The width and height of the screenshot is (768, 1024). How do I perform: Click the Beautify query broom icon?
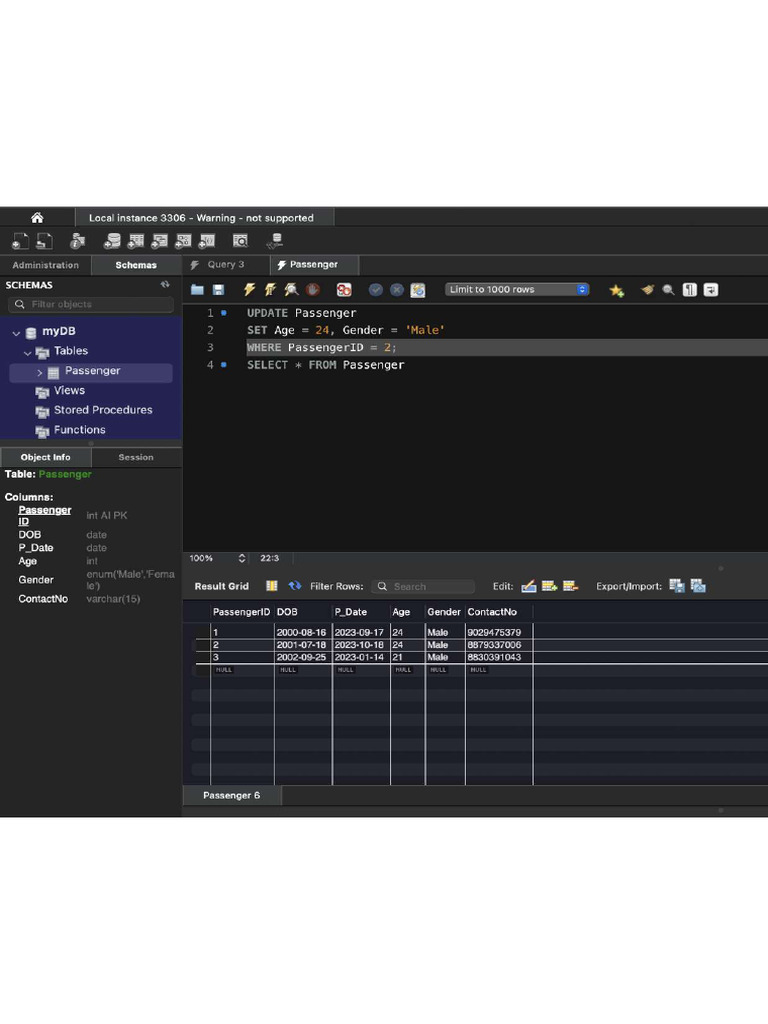(x=647, y=290)
